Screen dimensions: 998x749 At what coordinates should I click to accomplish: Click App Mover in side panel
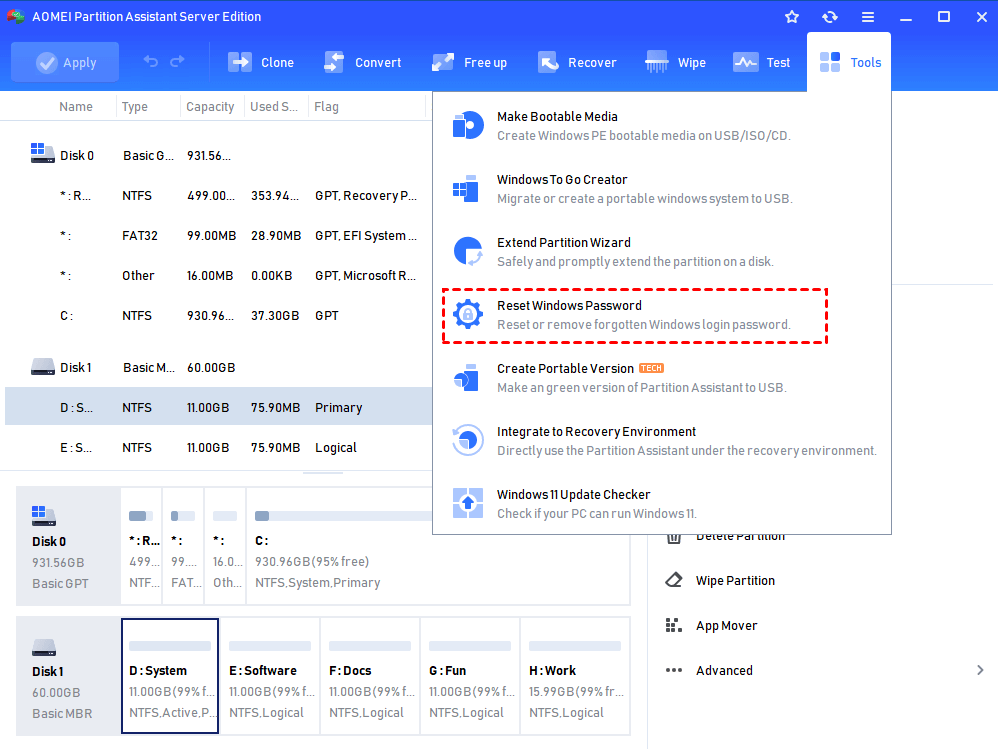point(726,626)
